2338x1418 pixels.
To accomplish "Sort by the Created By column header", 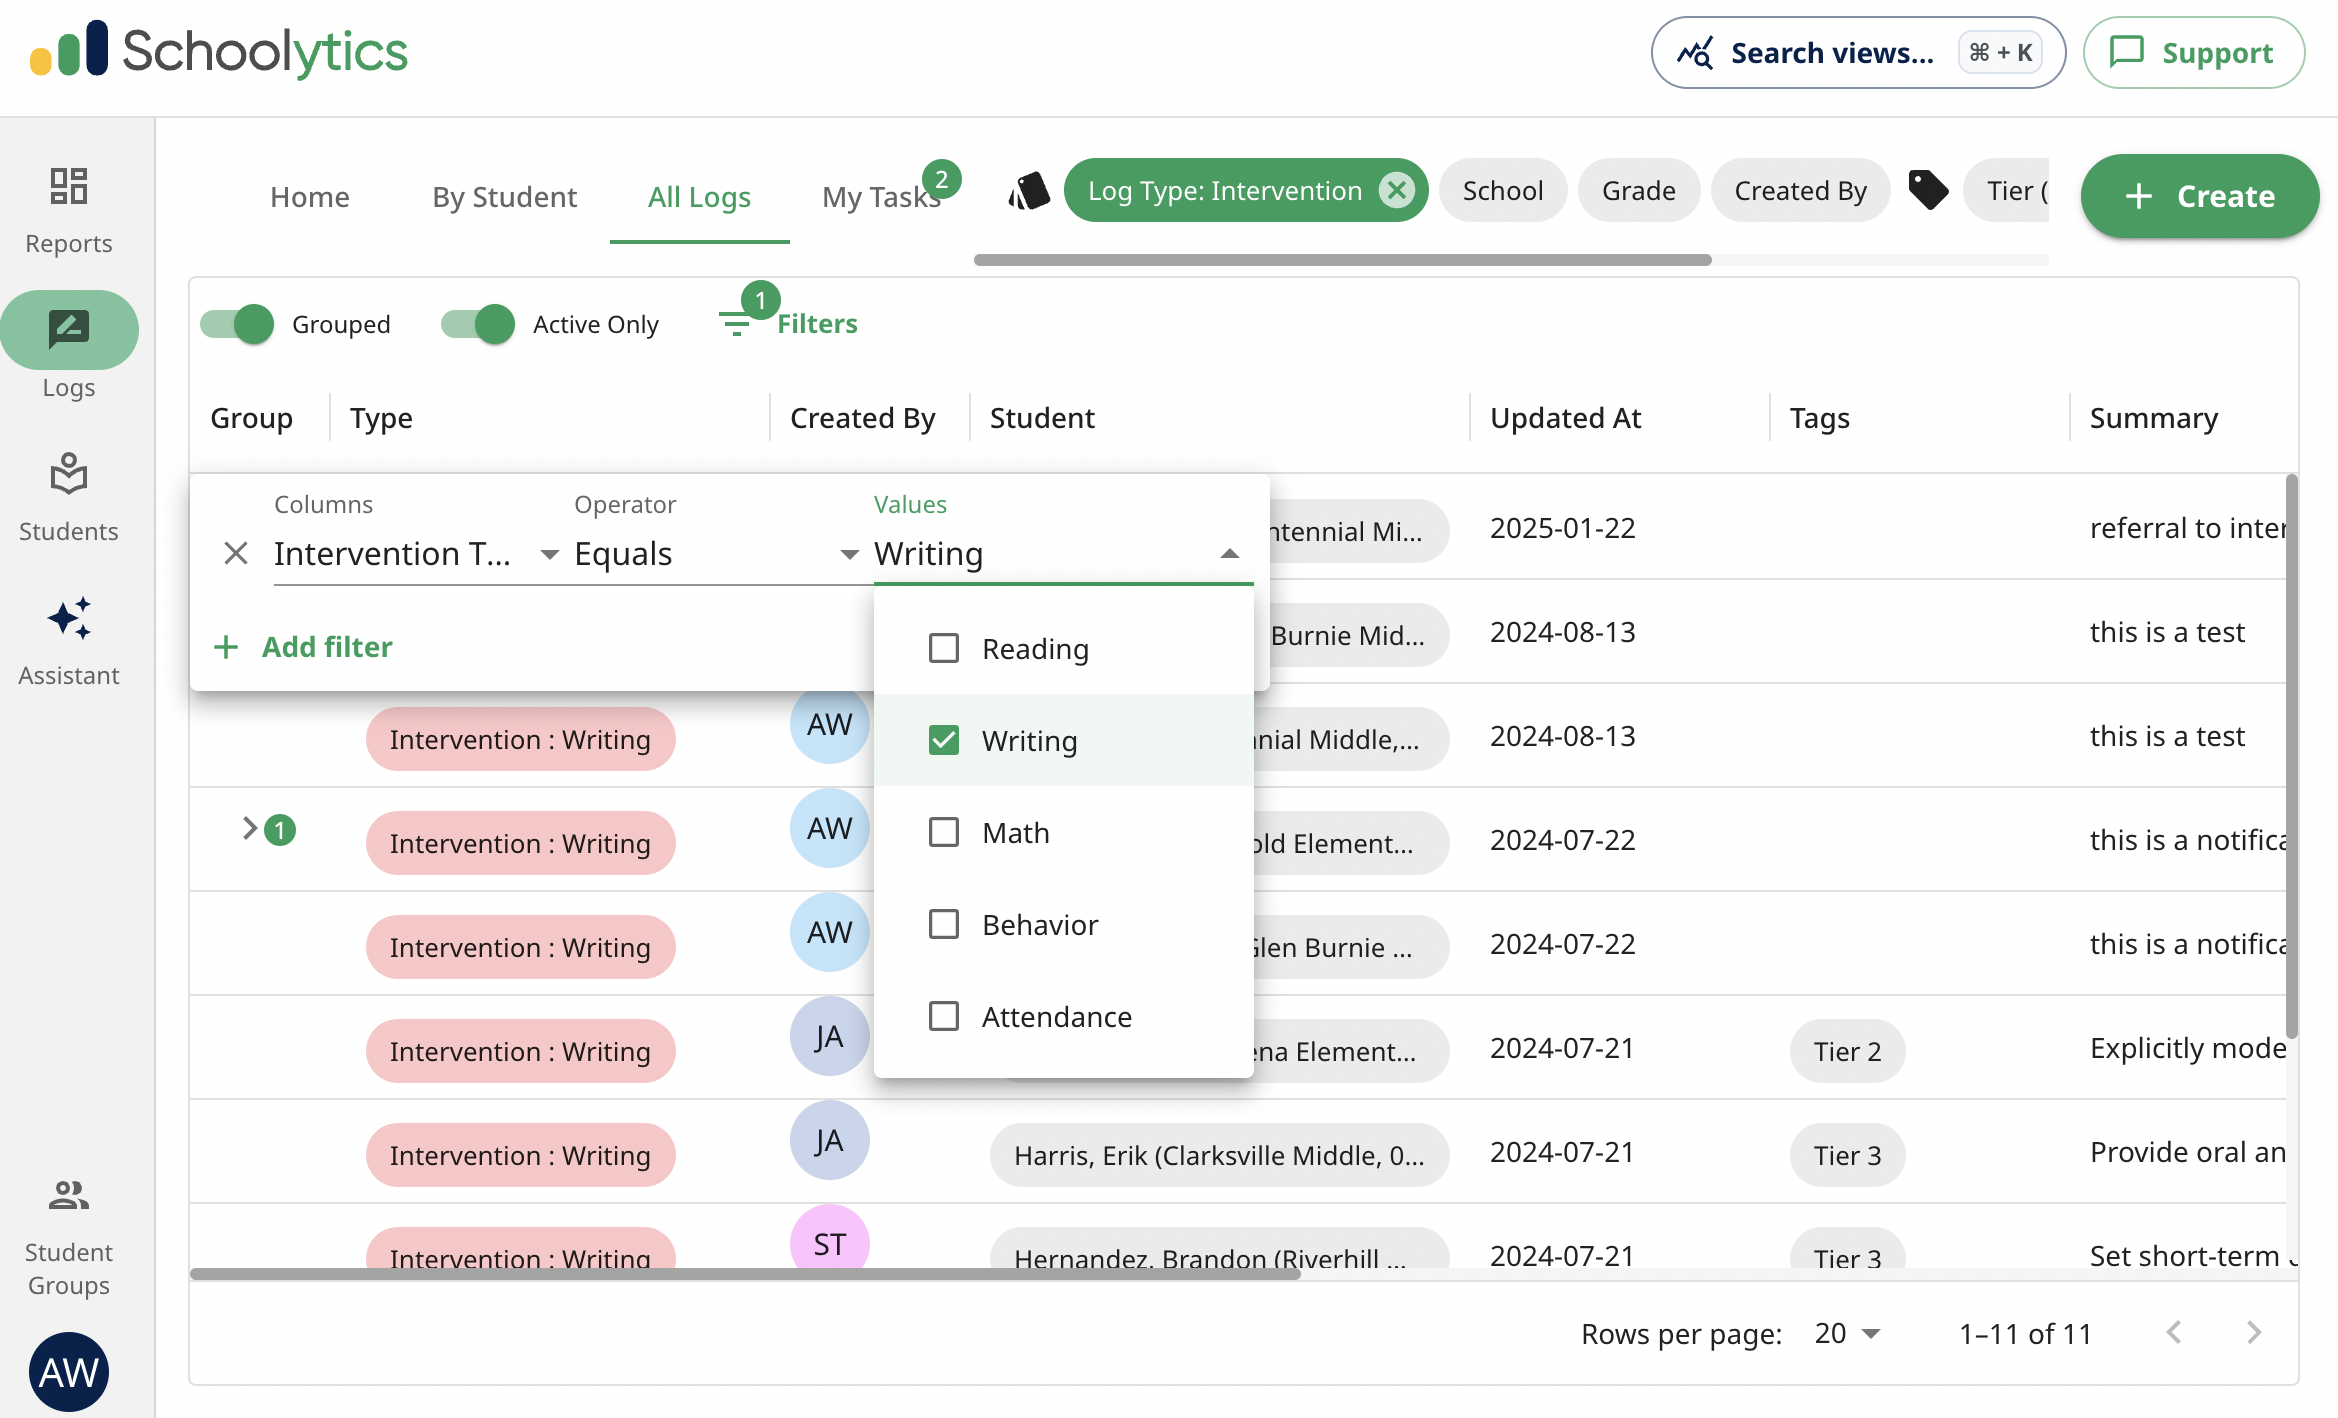I will click(862, 418).
